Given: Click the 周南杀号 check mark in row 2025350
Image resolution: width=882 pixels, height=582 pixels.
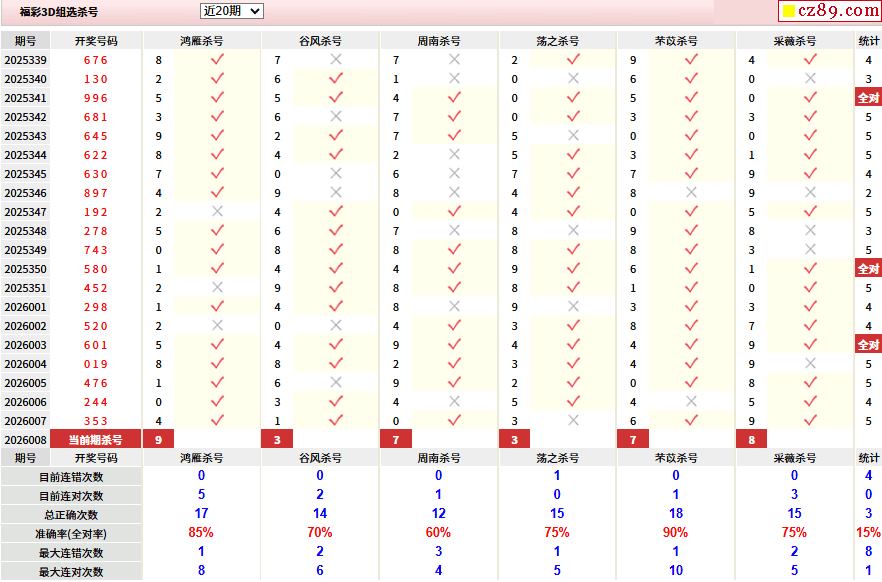Looking at the screenshot, I should tap(454, 269).
